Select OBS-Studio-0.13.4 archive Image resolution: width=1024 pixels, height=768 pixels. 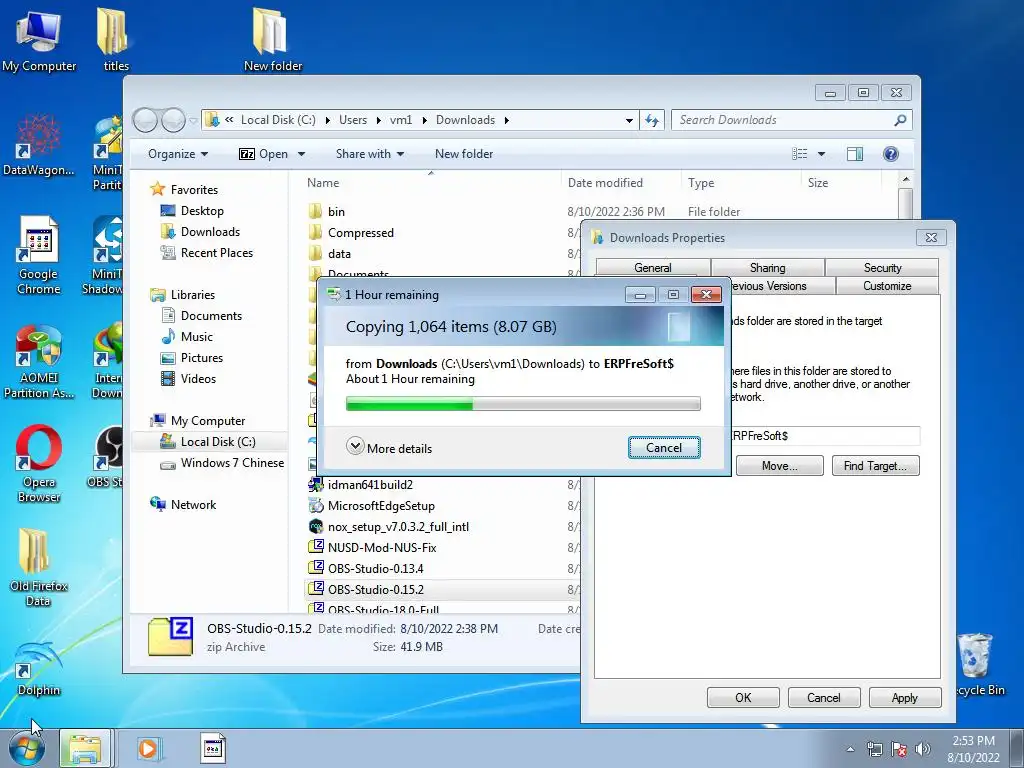tap(376, 569)
